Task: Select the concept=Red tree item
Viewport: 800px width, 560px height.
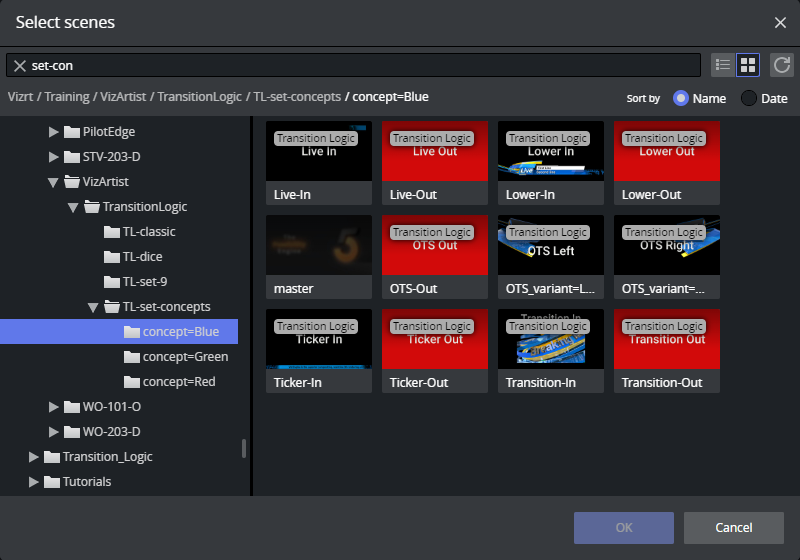Action: click(x=178, y=382)
